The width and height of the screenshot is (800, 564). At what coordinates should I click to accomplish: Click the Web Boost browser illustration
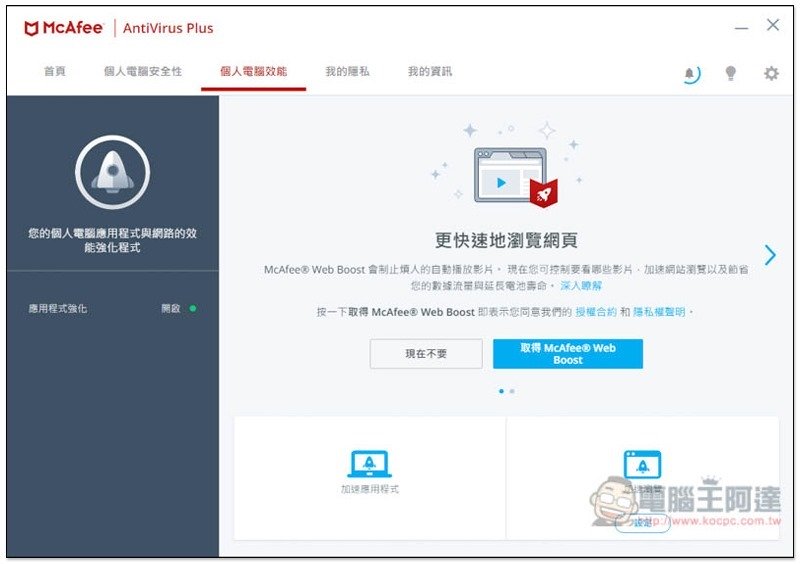tap(515, 177)
